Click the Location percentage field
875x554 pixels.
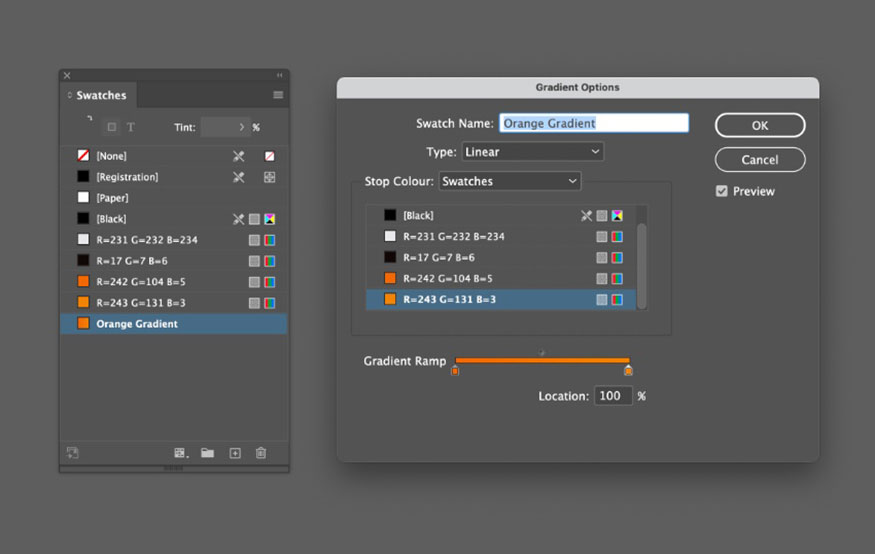coord(613,396)
